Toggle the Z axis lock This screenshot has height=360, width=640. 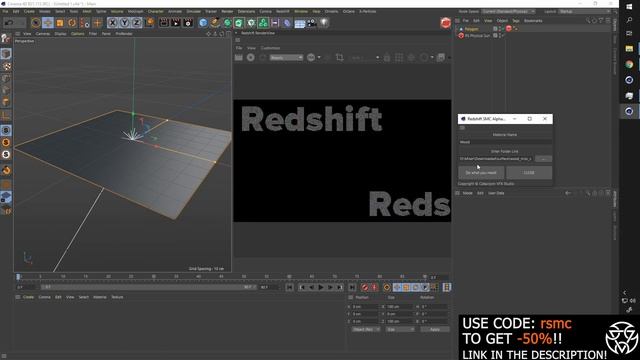click(x=136, y=23)
